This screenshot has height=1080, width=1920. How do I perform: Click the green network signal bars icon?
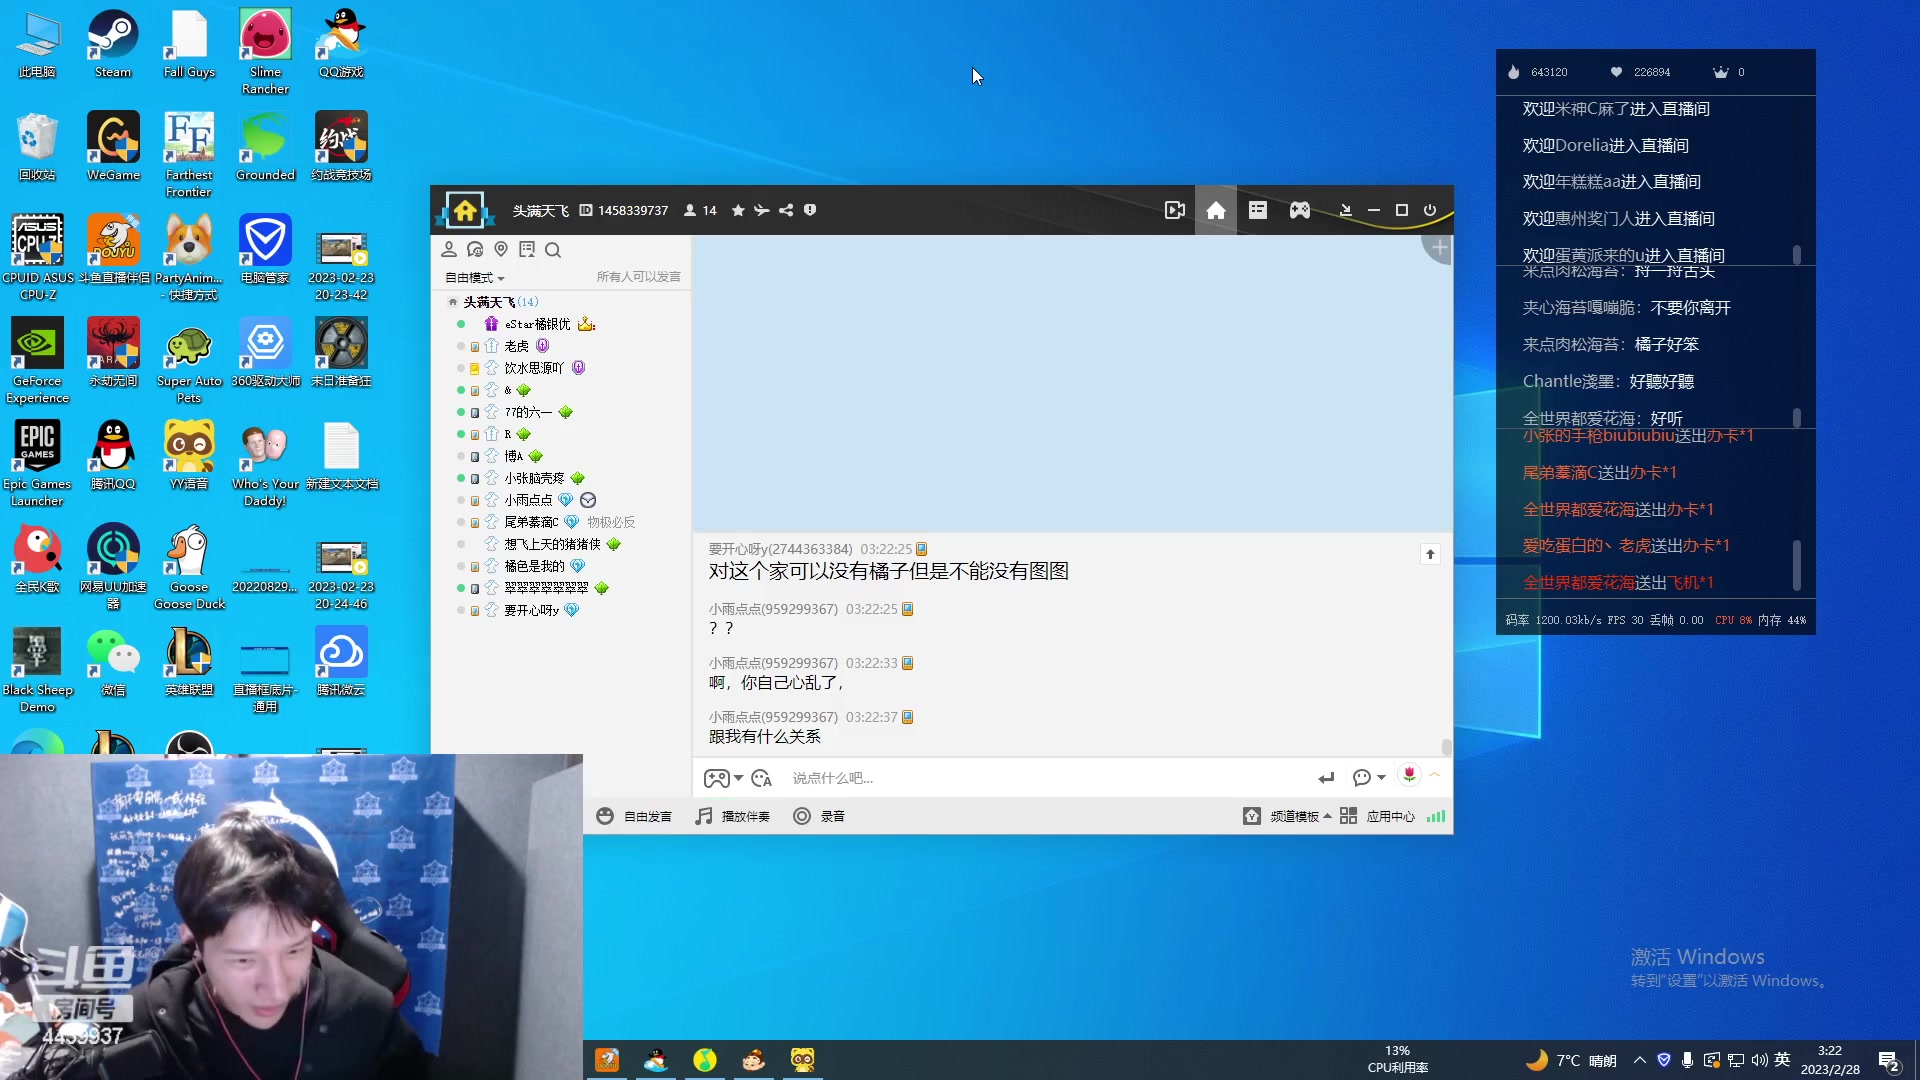click(x=1436, y=816)
